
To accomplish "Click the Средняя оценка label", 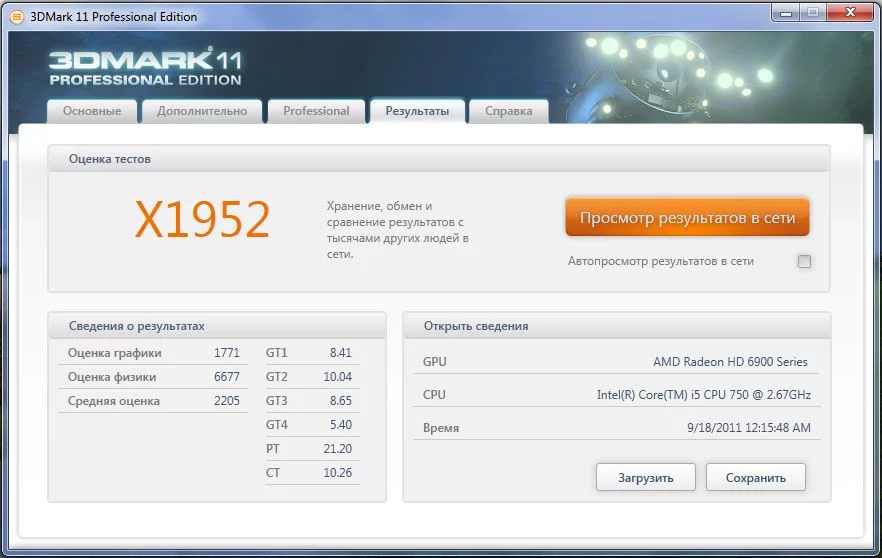I will (x=114, y=401).
